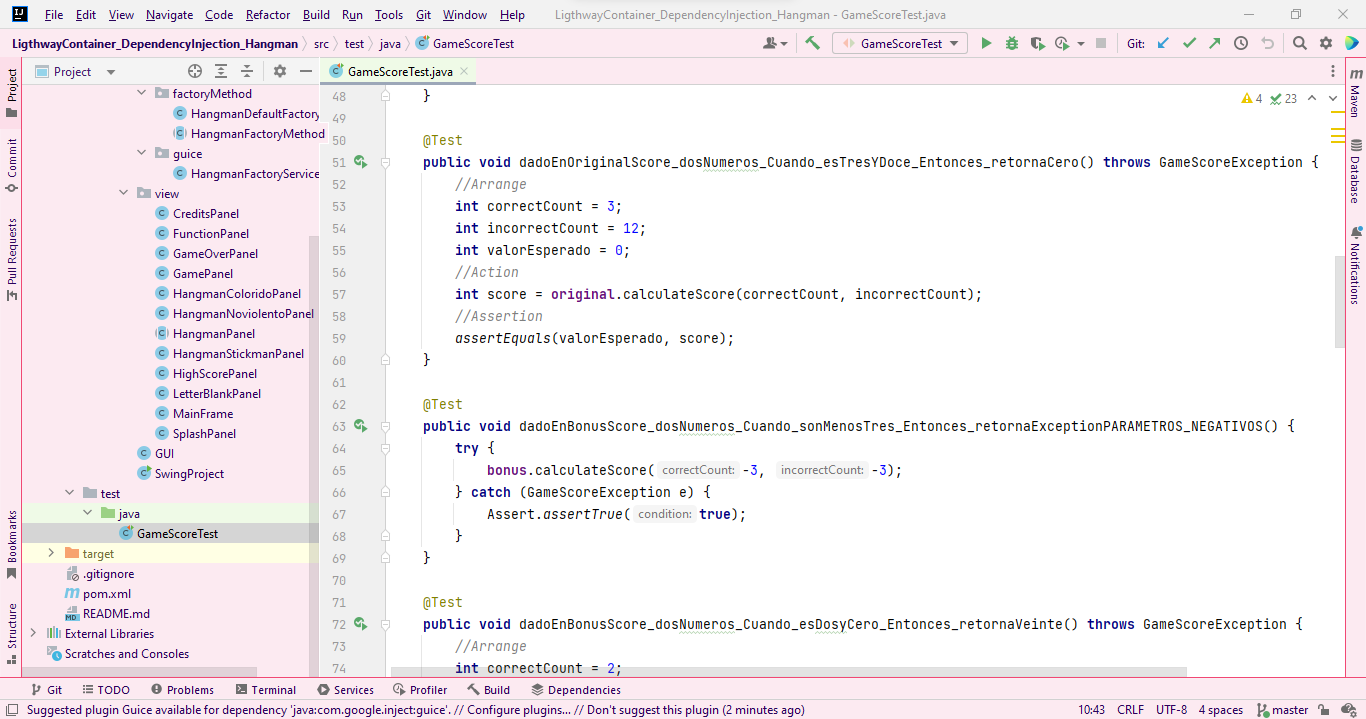This screenshot has height=719, width=1366.
Task: Start debugging with the bug icon
Action: (x=1010, y=43)
